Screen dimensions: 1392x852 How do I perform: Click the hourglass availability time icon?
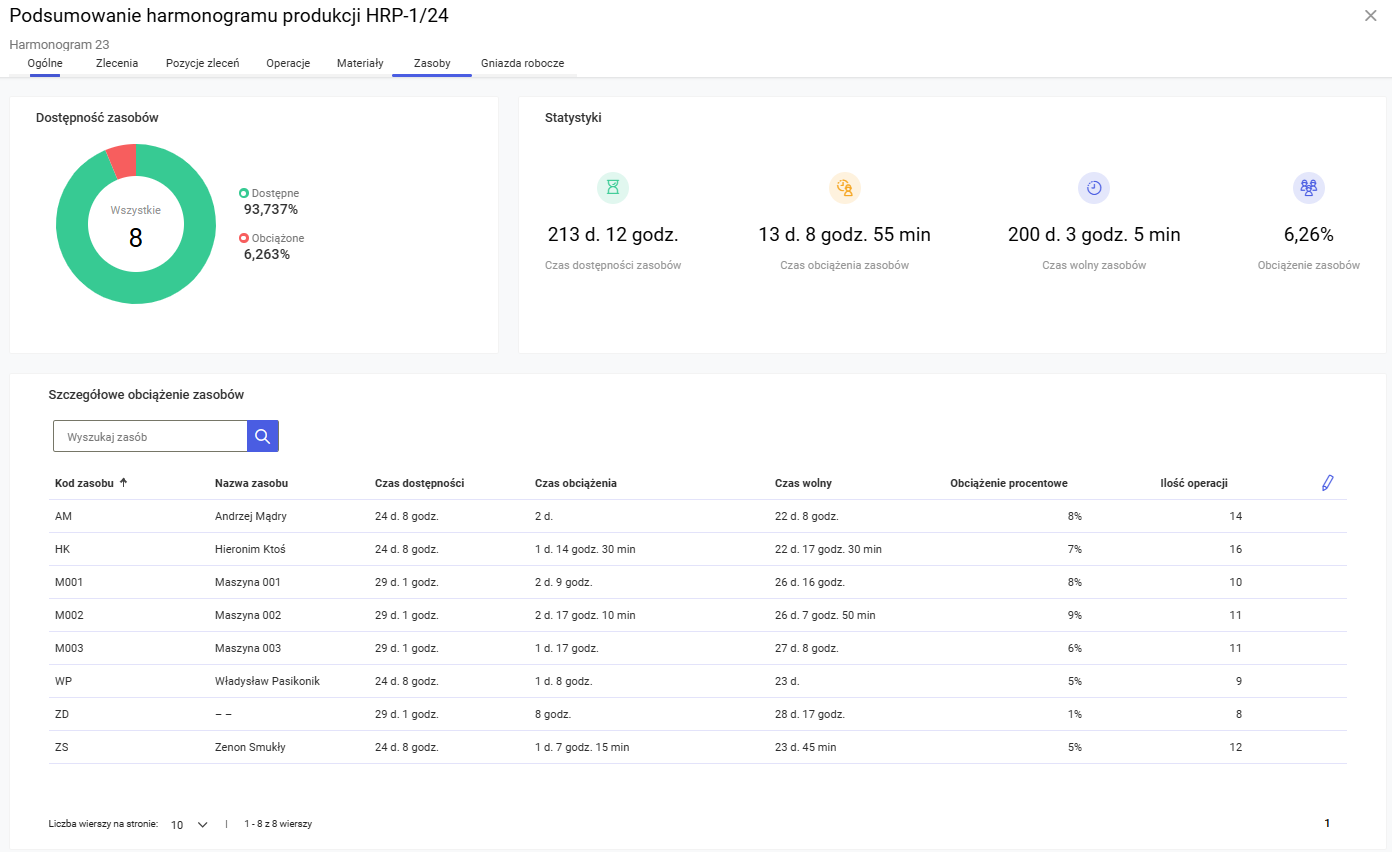pyautogui.click(x=613, y=187)
